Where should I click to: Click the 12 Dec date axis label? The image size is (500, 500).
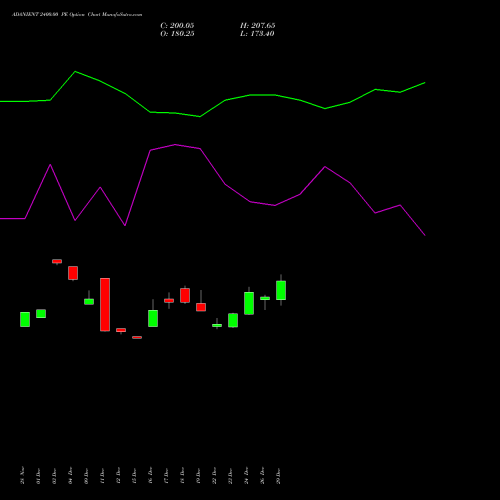pos(118,476)
